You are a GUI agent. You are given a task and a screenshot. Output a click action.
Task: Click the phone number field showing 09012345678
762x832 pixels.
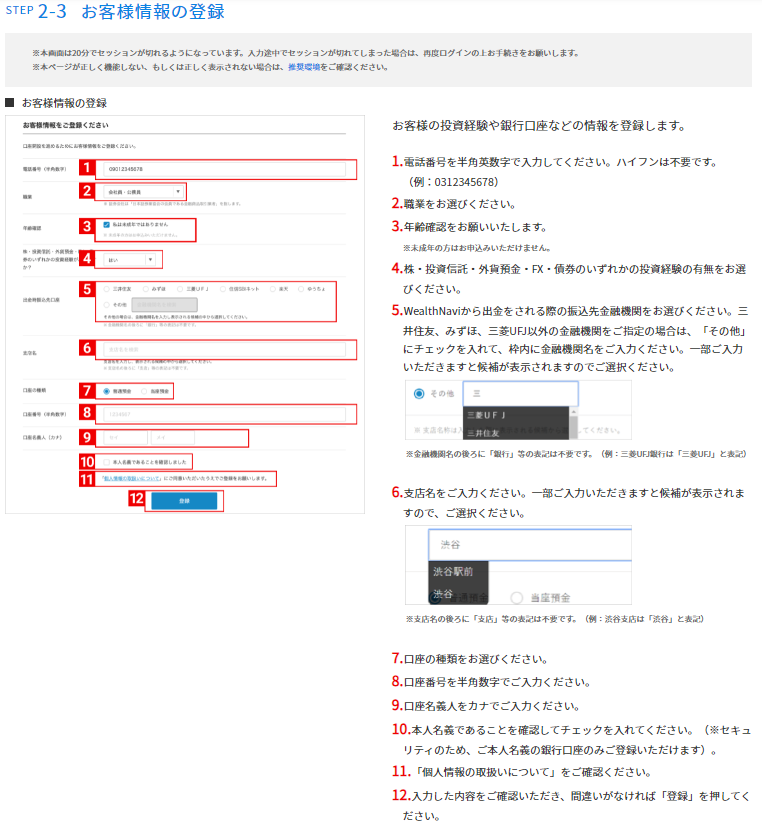coord(224,169)
